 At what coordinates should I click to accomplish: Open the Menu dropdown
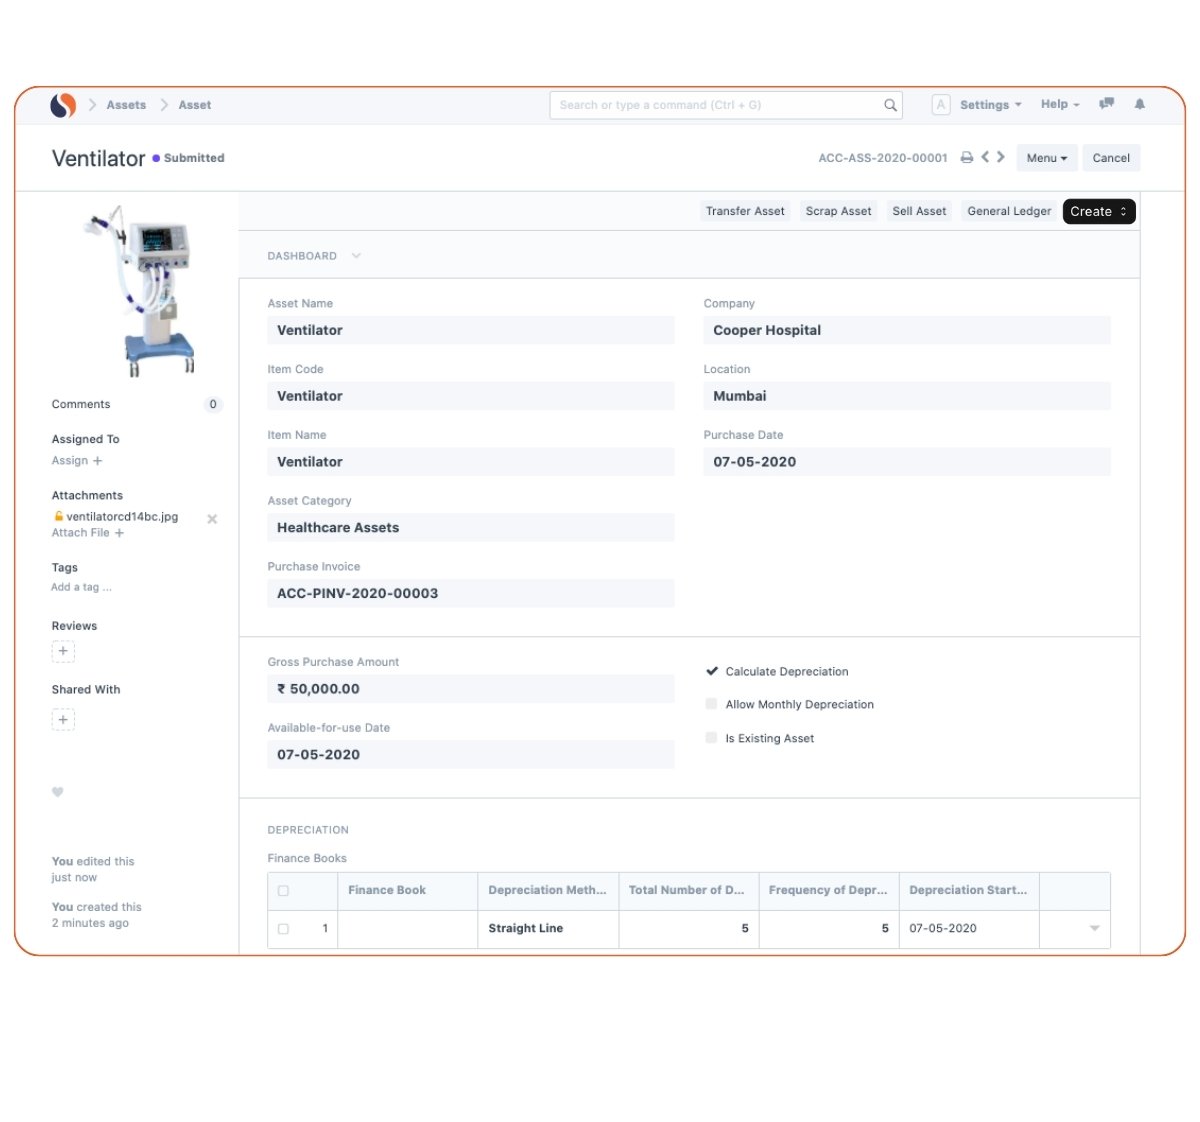tap(1046, 158)
